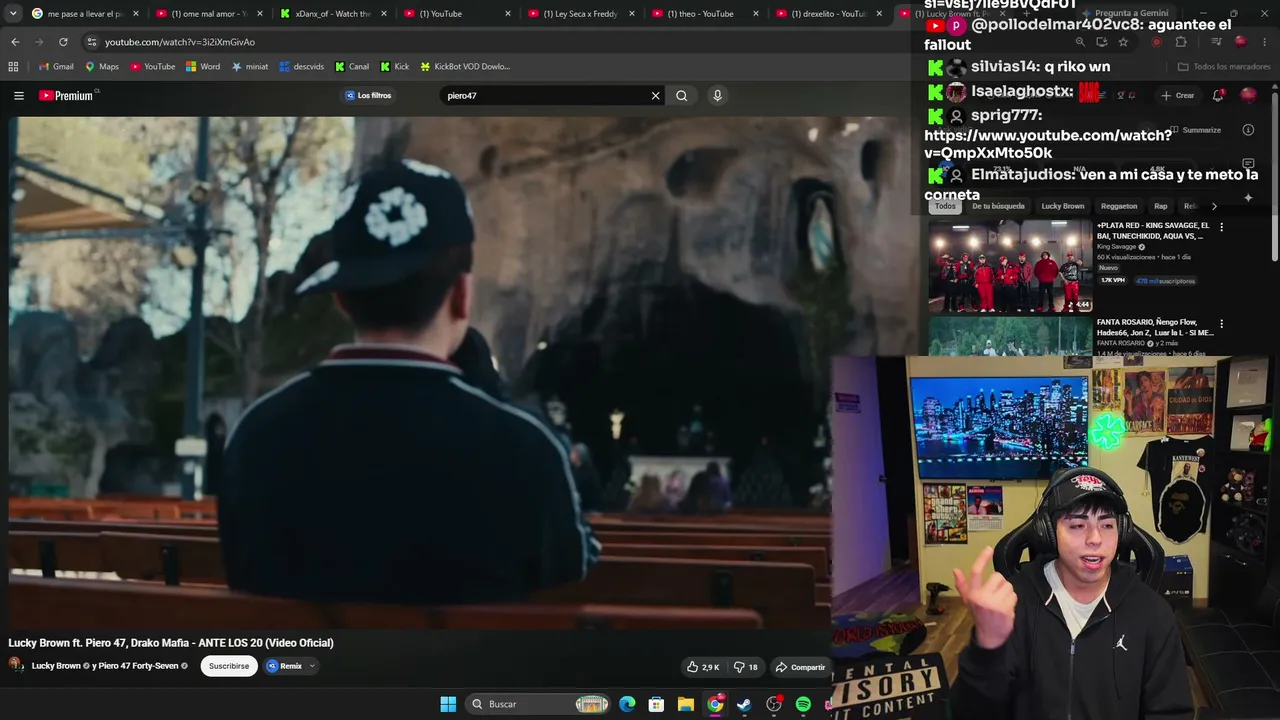Open the Windows Start menu
The width and height of the screenshot is (1280, 720).
pos(448,704)
